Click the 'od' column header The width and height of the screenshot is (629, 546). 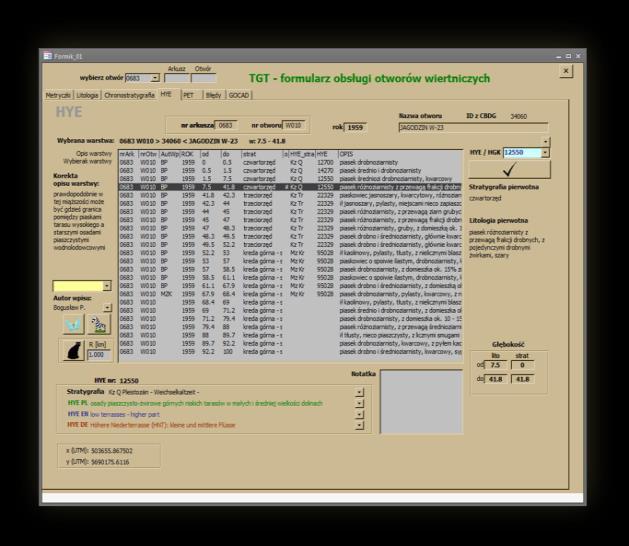211,154
